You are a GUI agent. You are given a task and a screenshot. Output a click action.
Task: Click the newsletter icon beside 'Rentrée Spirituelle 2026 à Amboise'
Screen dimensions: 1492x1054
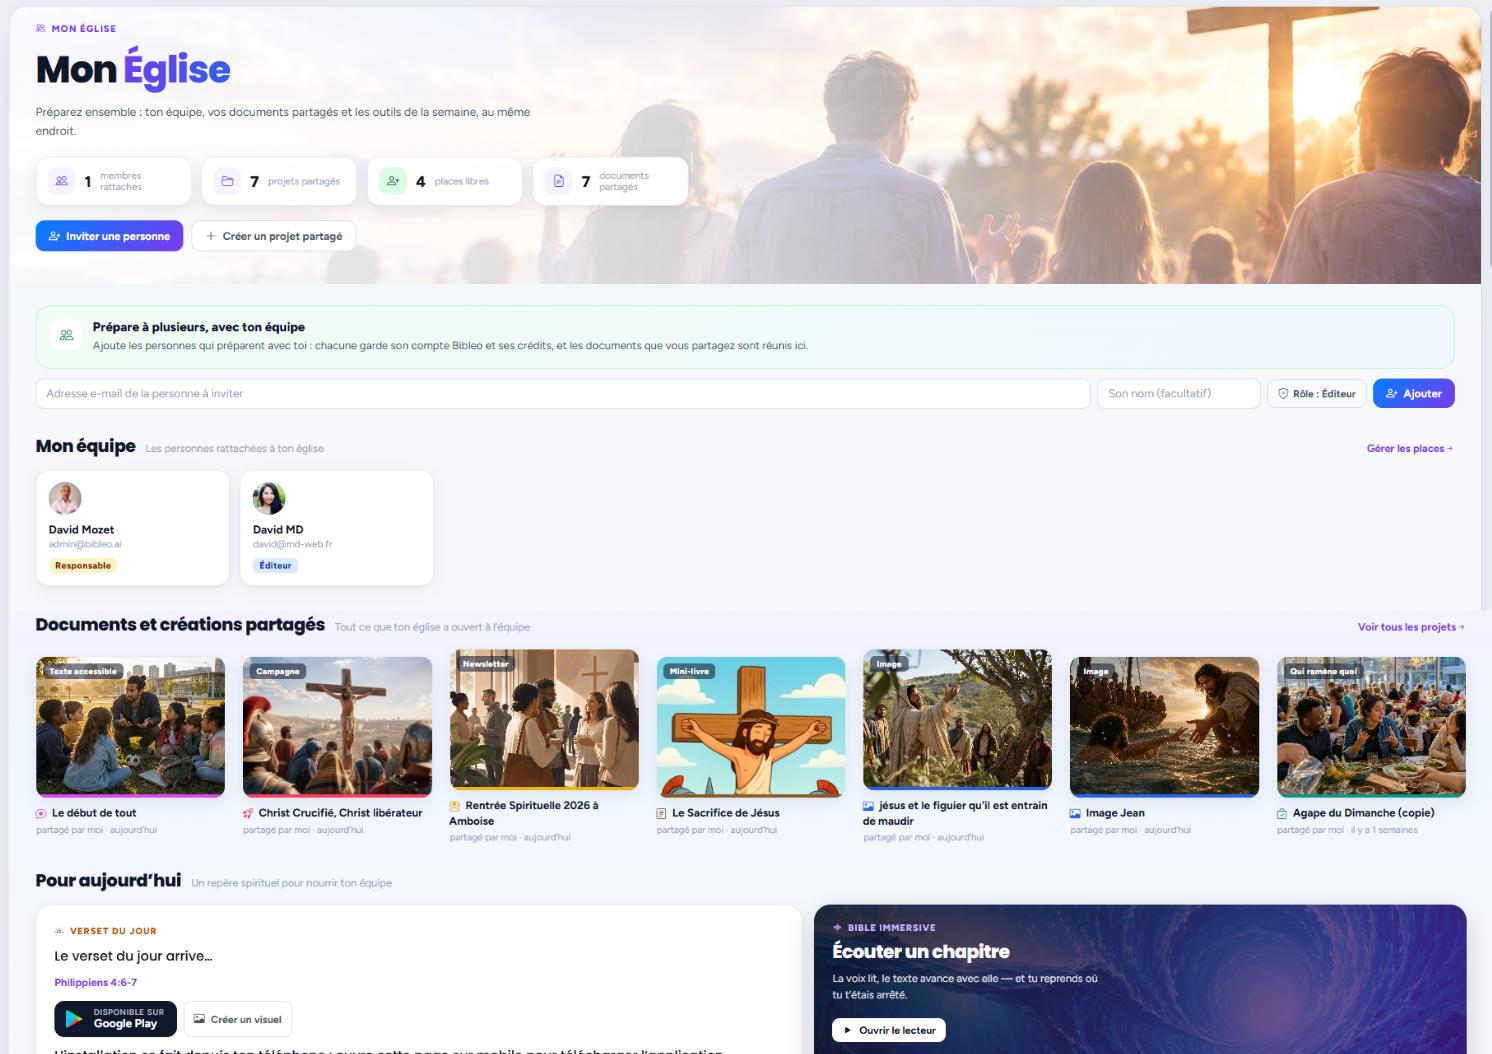455,806
